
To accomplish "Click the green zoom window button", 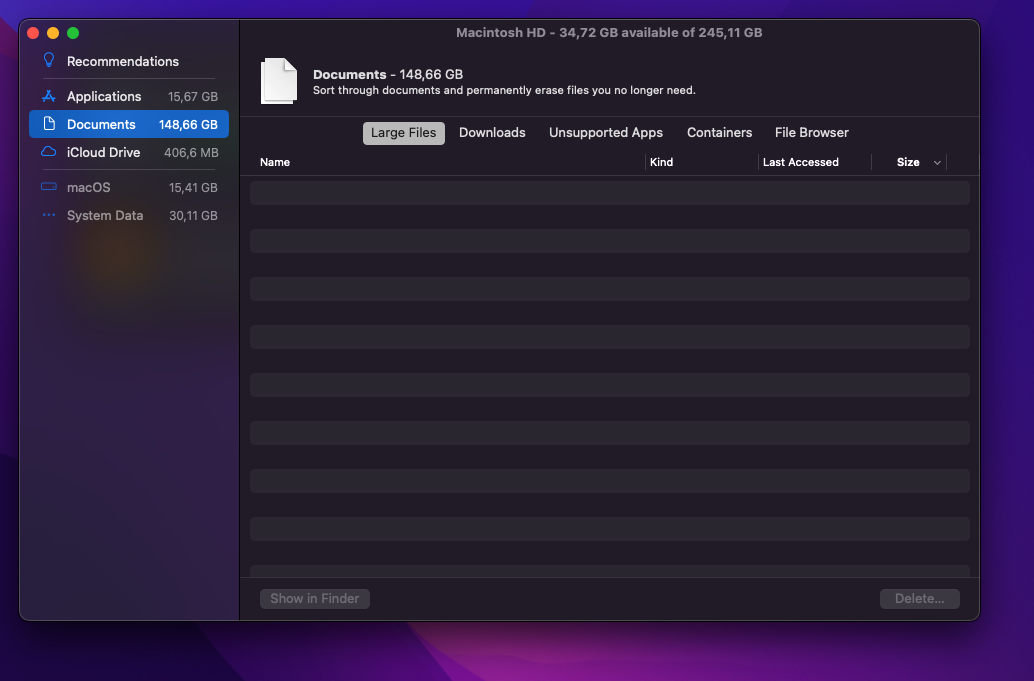I will (73, 33).
